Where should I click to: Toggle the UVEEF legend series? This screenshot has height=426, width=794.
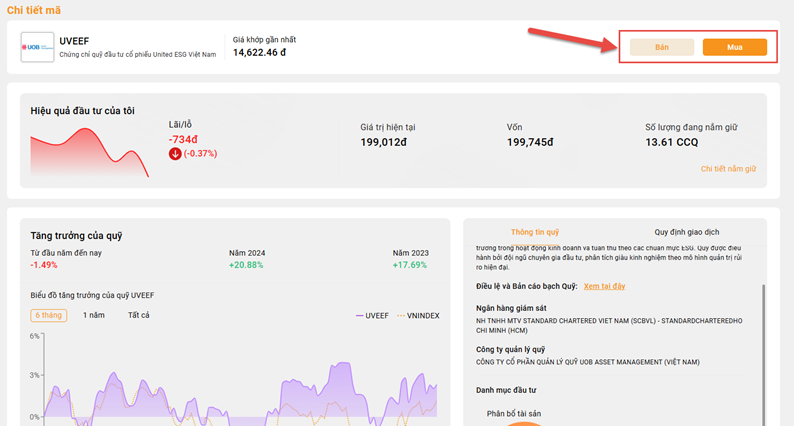click(372, 316)
